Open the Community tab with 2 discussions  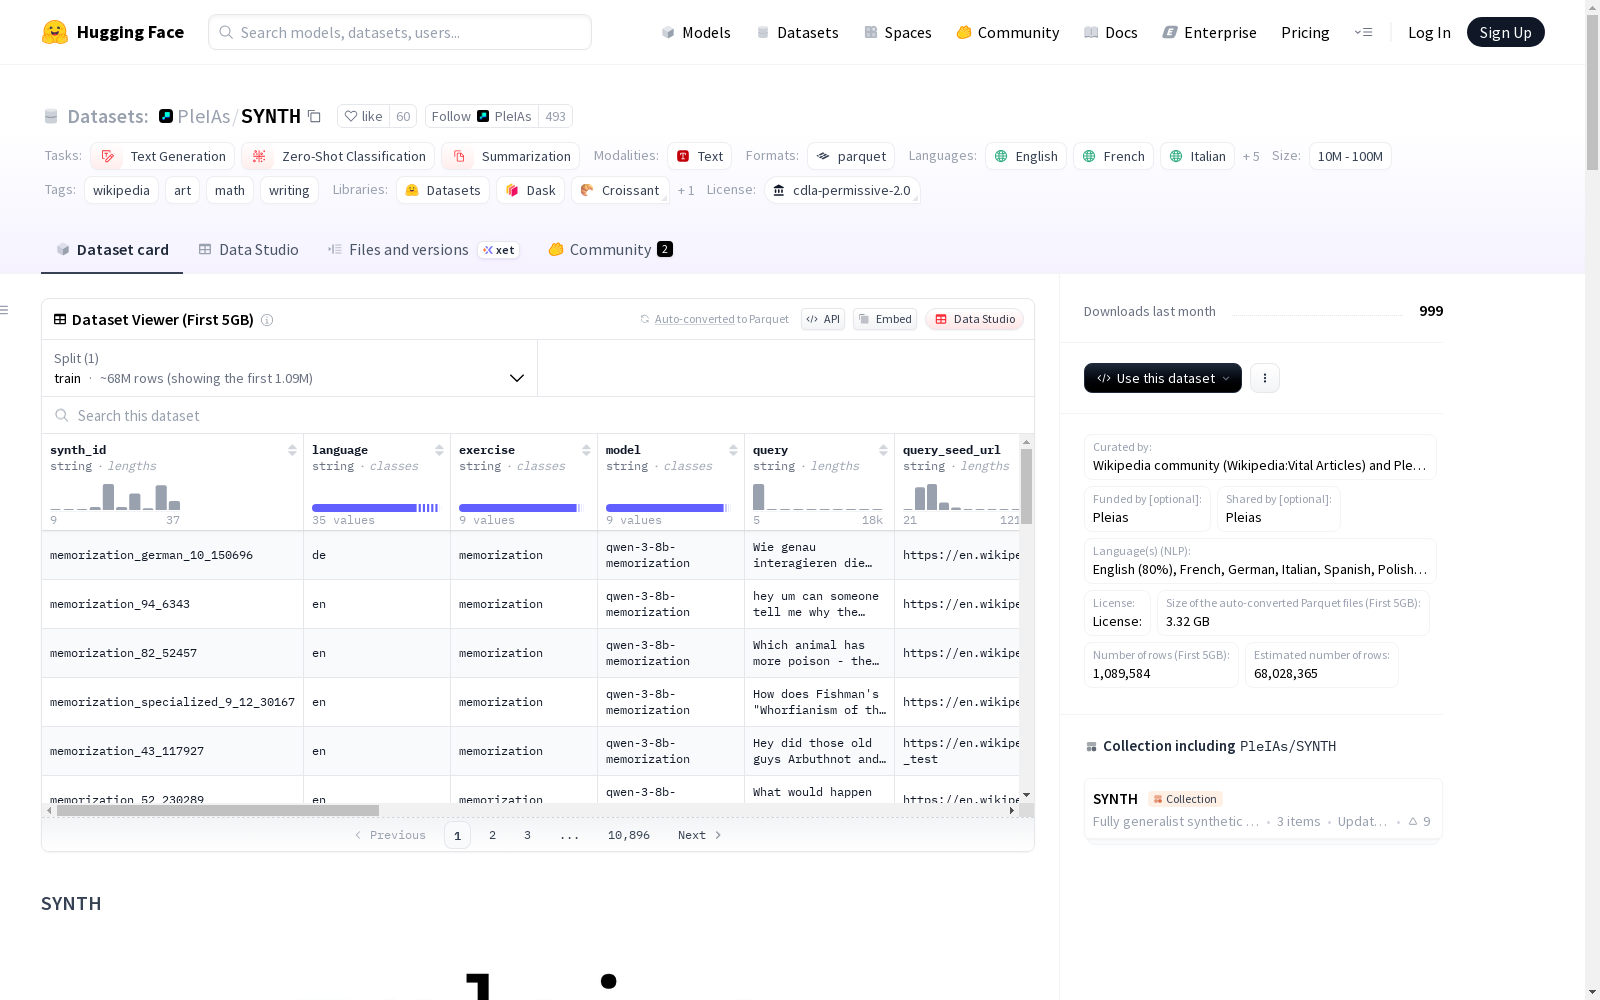610,250
